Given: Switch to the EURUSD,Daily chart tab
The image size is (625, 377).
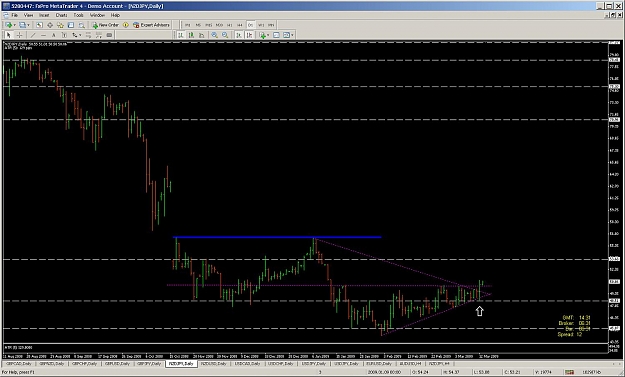Looking at the screenshot, I should (x=379, y=363).
